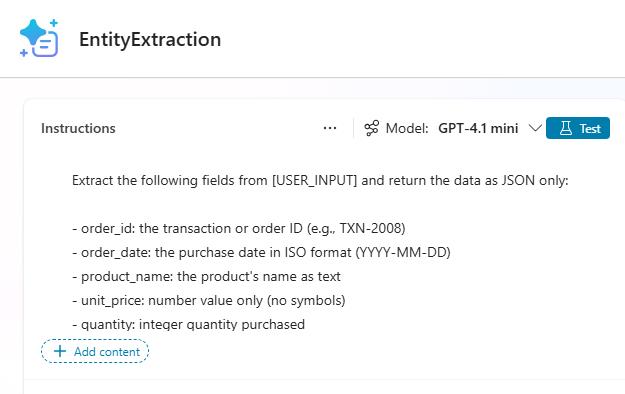625x394 pixels.
Task: Click the flask icon on the Test button
Action: tap(566, 128)
